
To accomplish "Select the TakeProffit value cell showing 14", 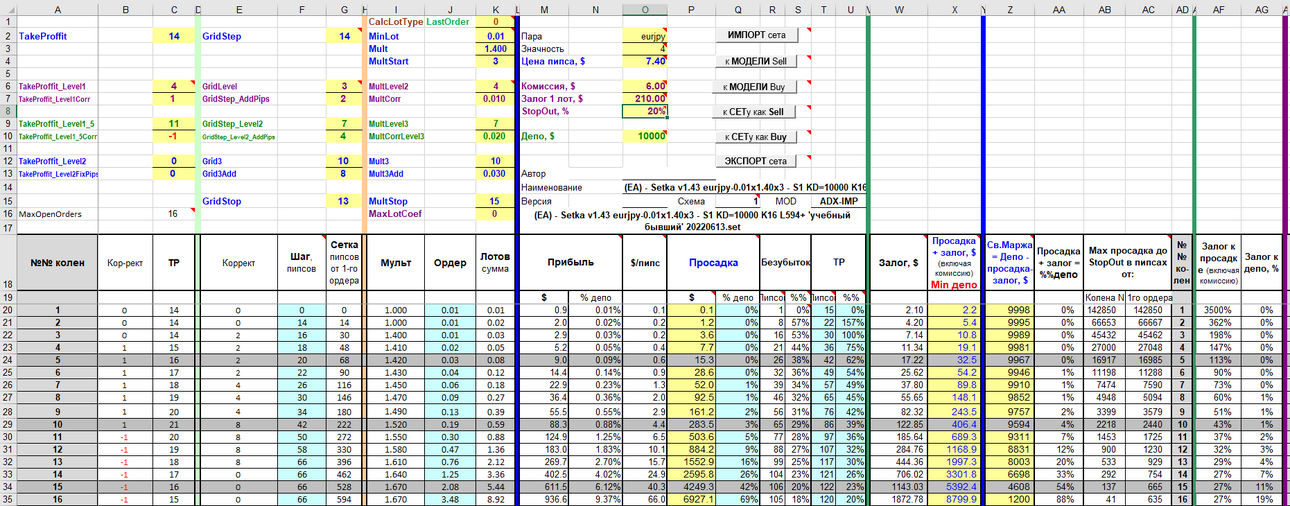I will pos(174,35).
